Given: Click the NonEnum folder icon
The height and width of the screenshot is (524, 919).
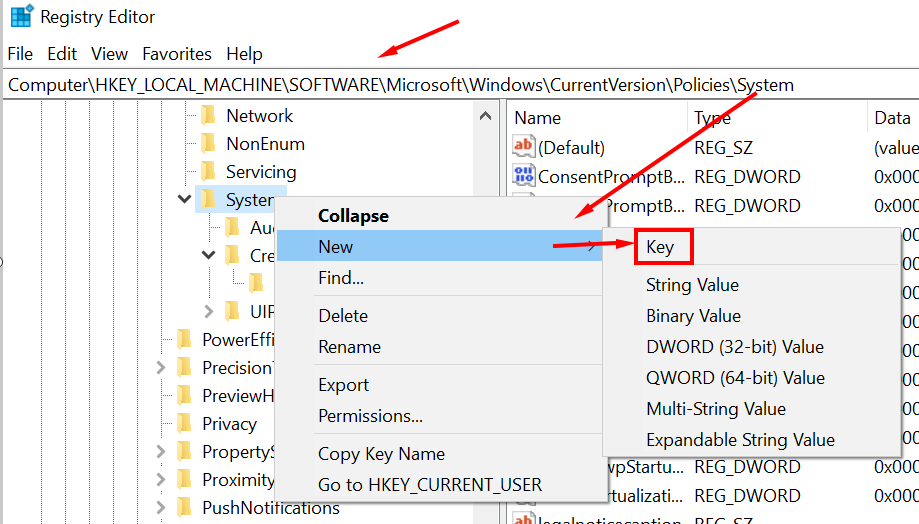Looking at the screenshot, I should coord(209,144).
